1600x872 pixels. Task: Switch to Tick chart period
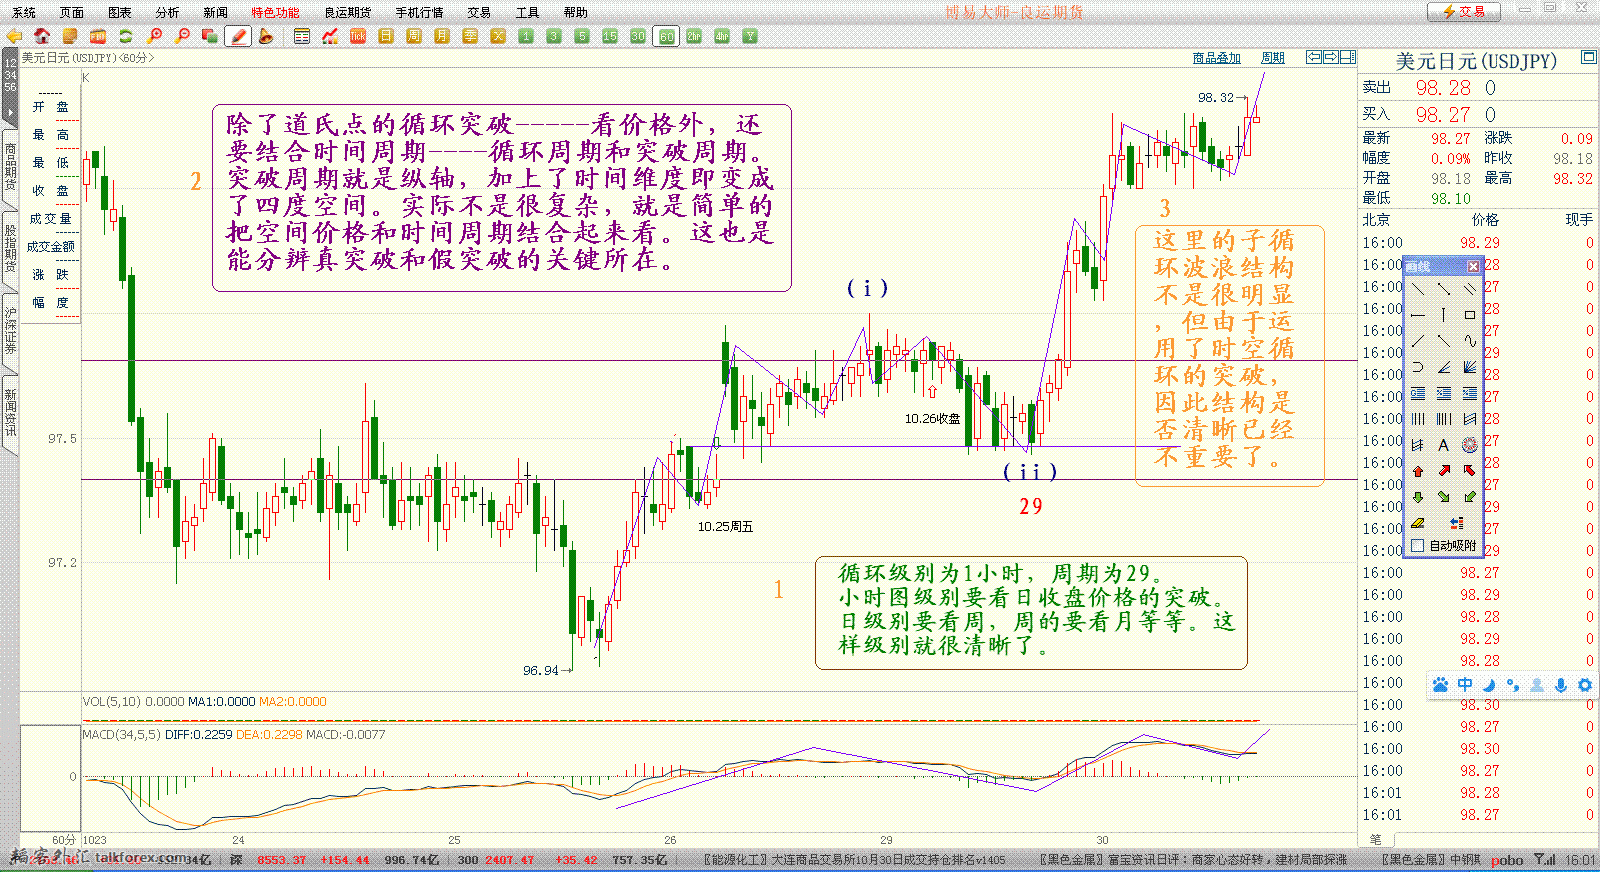pos(358,36)
